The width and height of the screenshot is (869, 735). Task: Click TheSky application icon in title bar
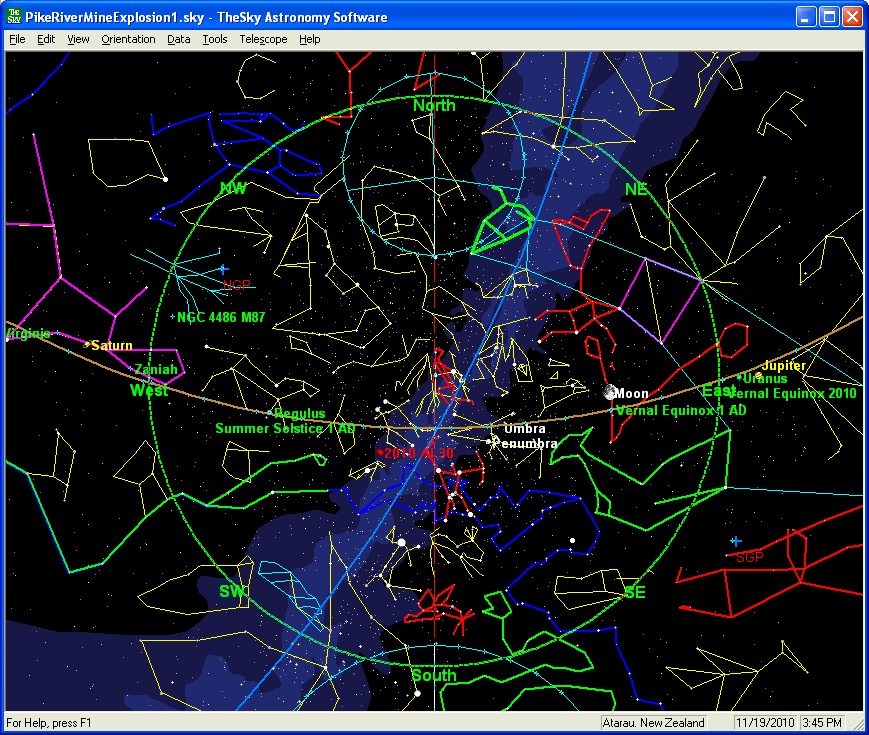coord(15,17)
